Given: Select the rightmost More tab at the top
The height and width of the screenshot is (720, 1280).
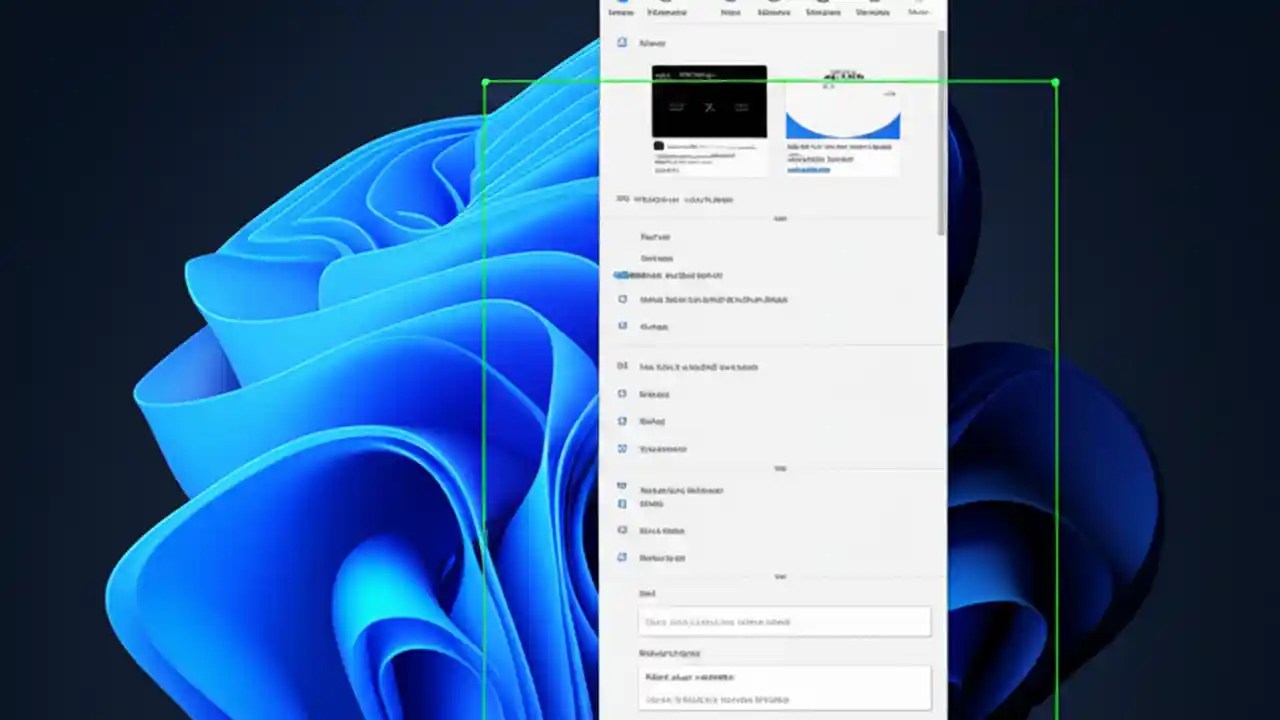Looking at the screenshot, I should click(x=918, y=11).
